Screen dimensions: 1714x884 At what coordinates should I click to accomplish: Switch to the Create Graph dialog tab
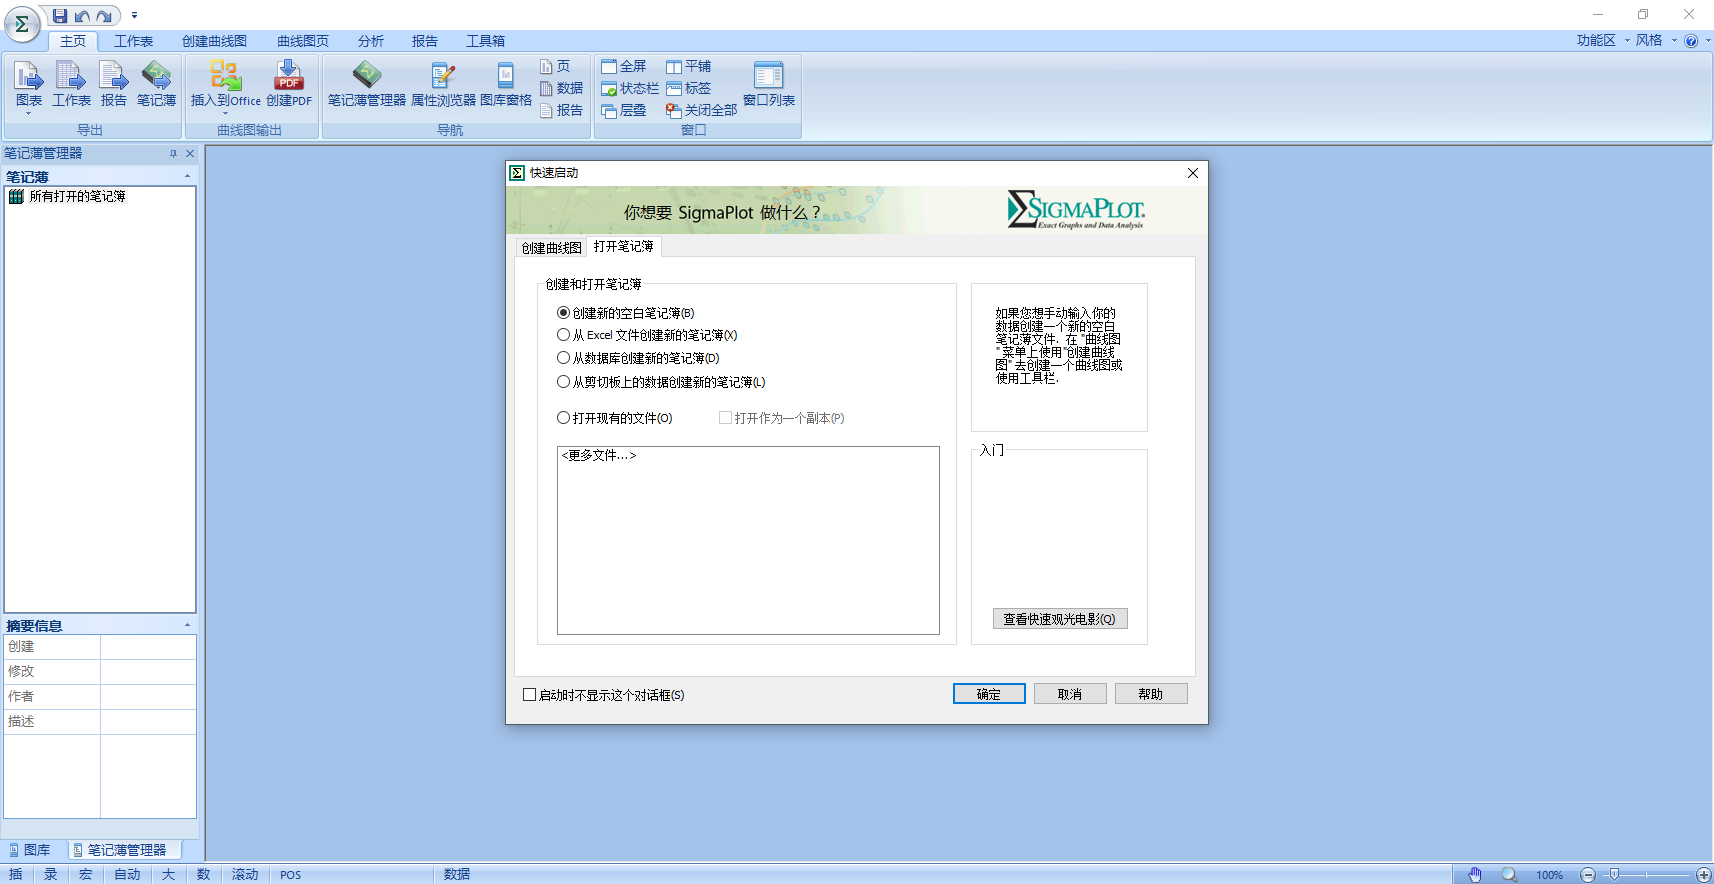coord(551,248)
